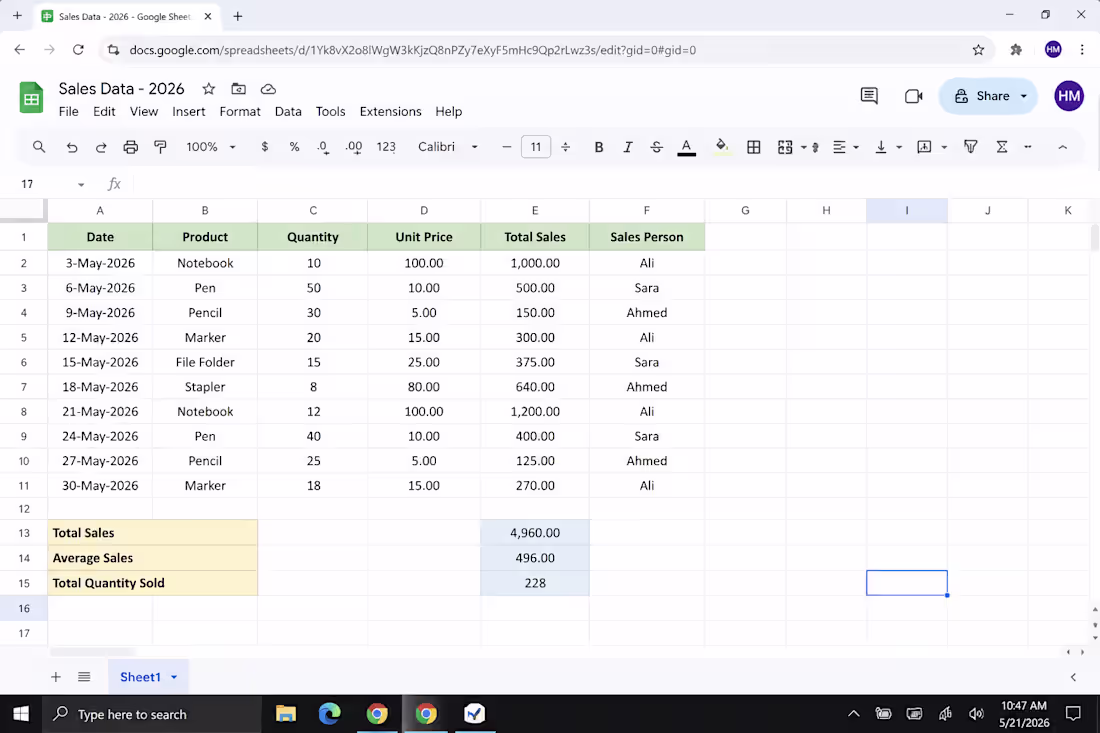The height and width of the screenshot is (733, 1100).
Task: Merge cells using the merge icon
Action: coord(785,147)
